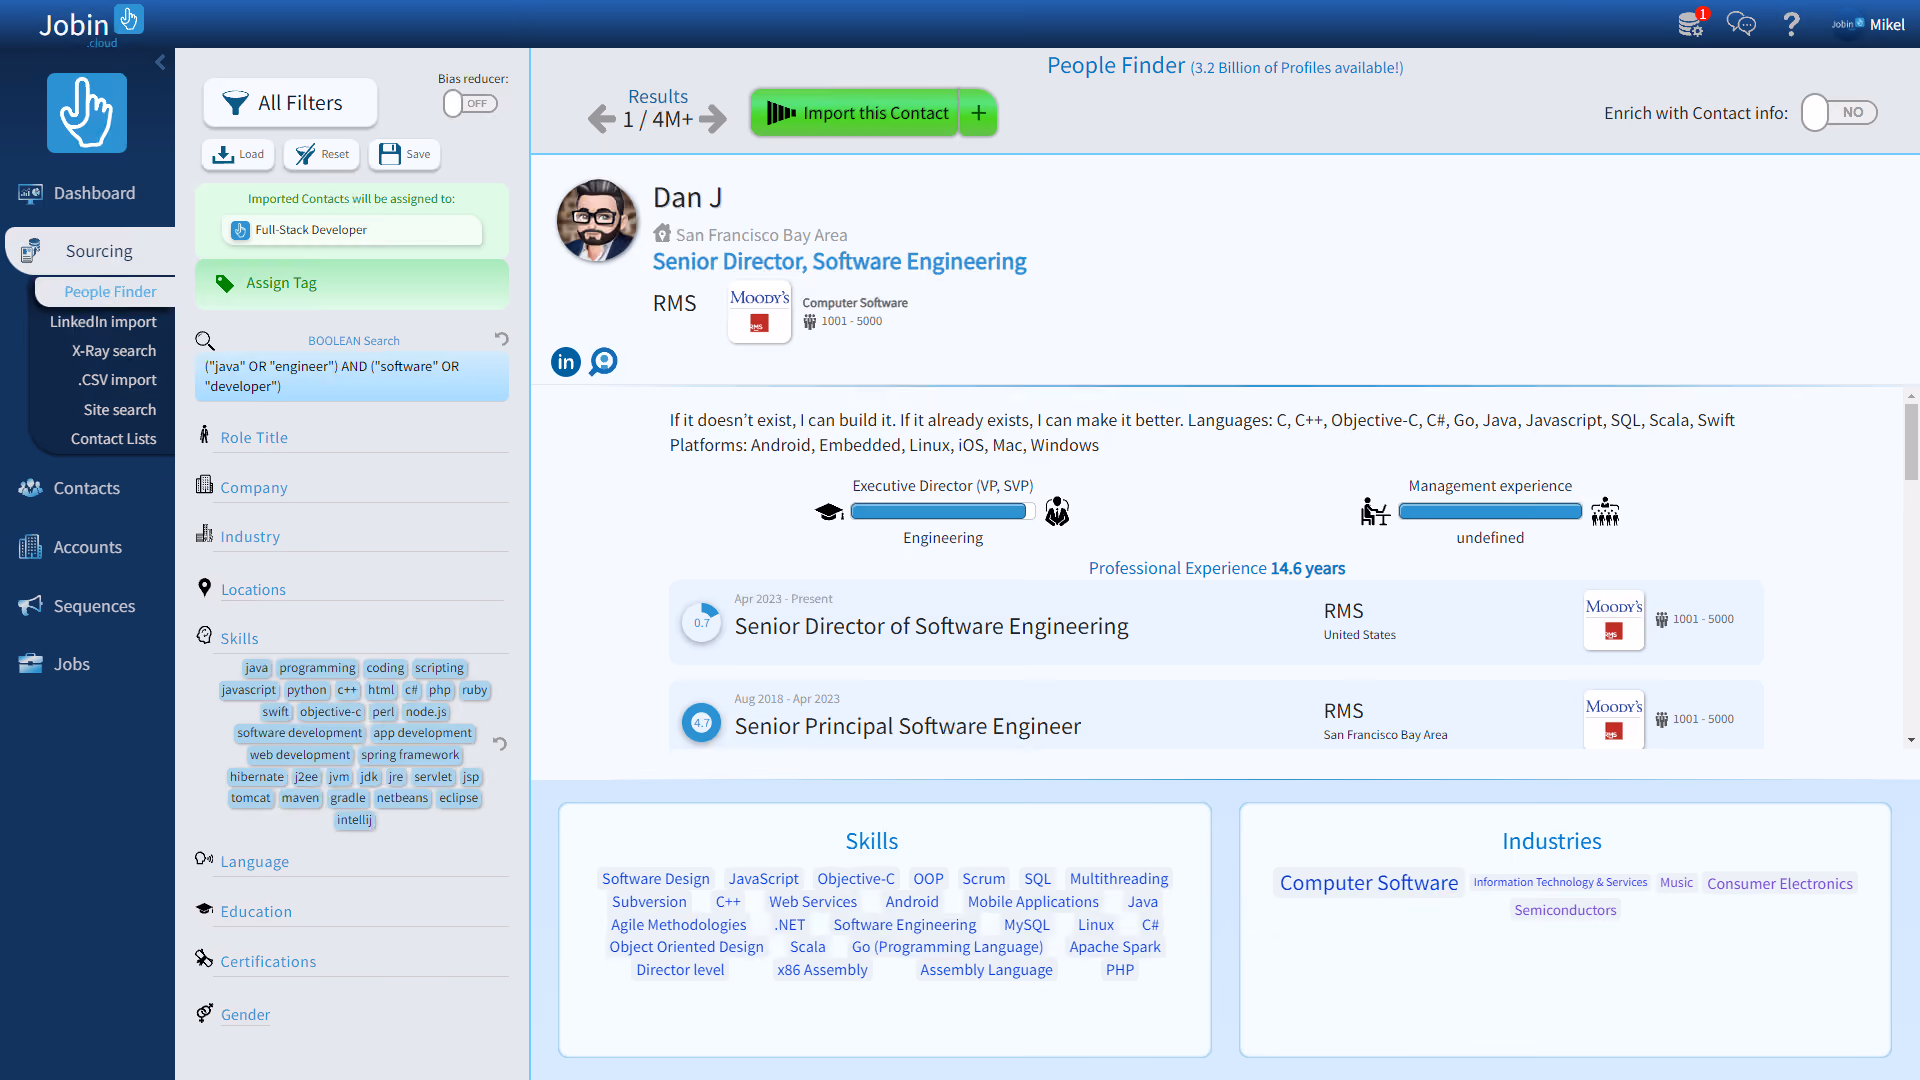Screen dimensions: 1920x1080
Task: Open the help question mark icon
Action: 1791,24
